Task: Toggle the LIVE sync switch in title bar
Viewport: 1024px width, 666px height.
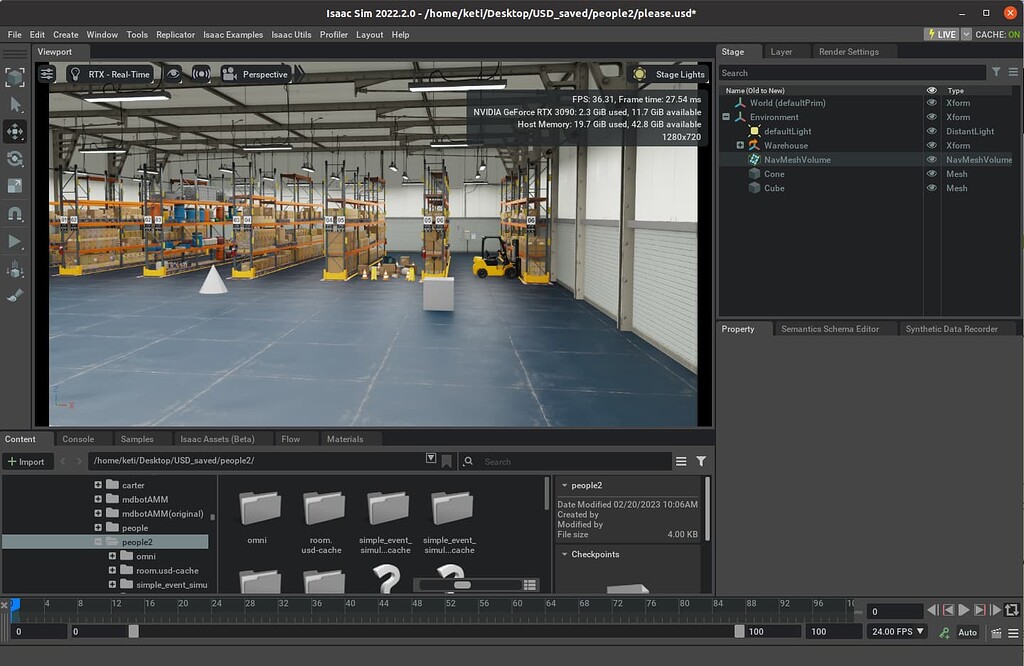Action: pos(941,33)
